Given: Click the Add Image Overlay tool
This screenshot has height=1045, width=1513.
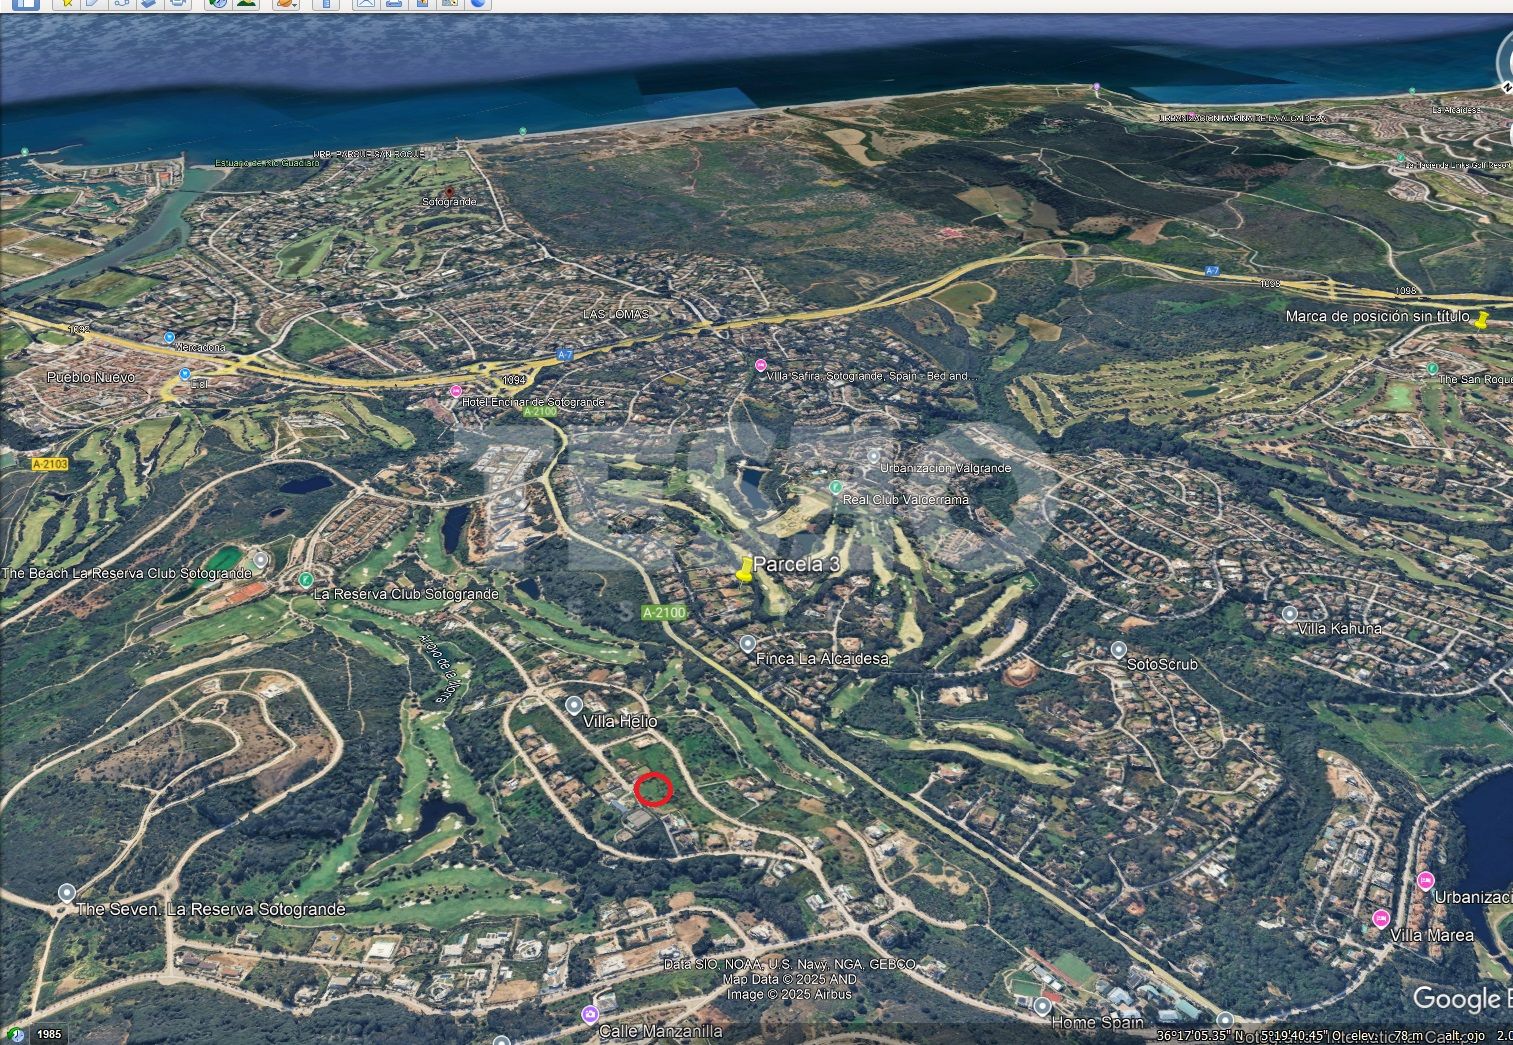Looking at the screenshot, I should pos(148,3).
